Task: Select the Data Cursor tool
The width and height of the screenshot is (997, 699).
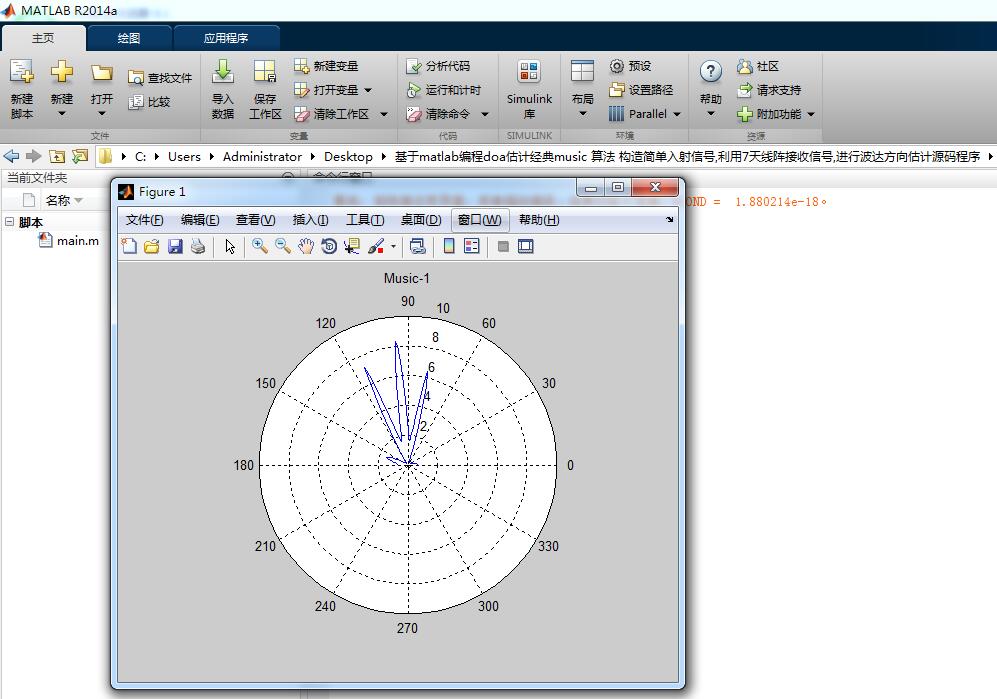Action: (x=352, y=246)
